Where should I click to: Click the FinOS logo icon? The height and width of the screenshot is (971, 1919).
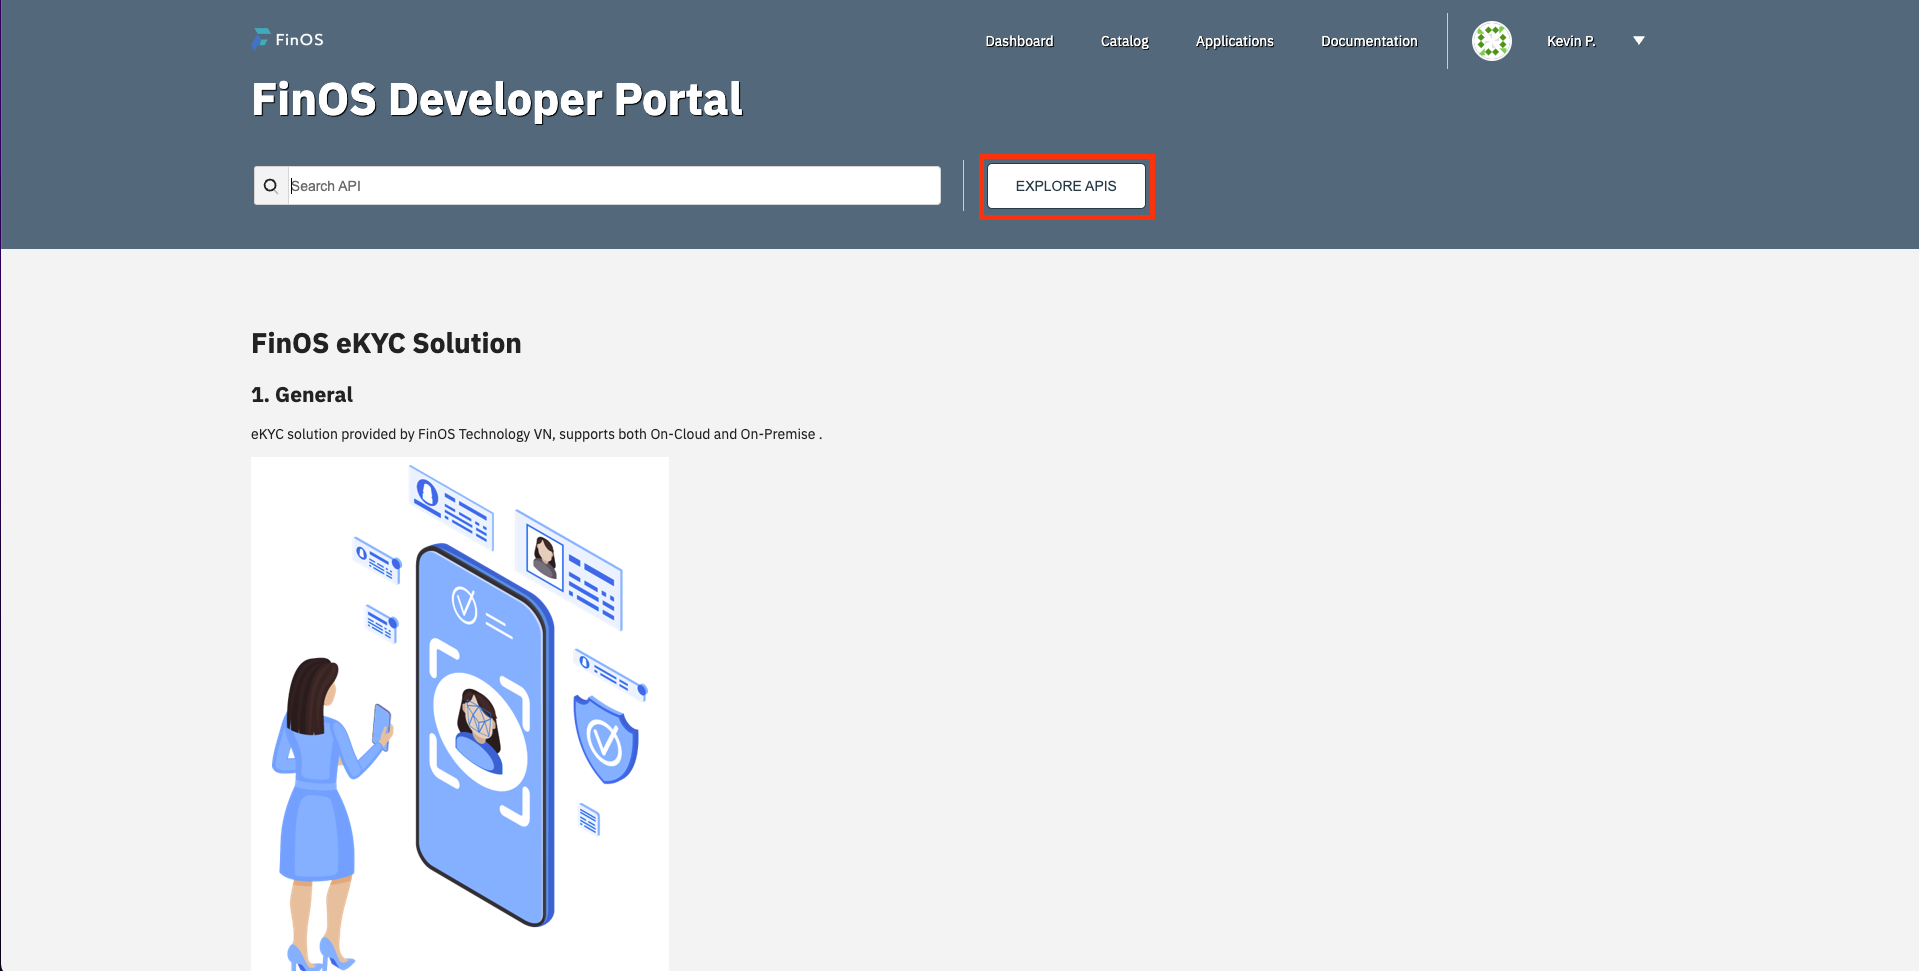pyautogui.click(x=261, y=39)
